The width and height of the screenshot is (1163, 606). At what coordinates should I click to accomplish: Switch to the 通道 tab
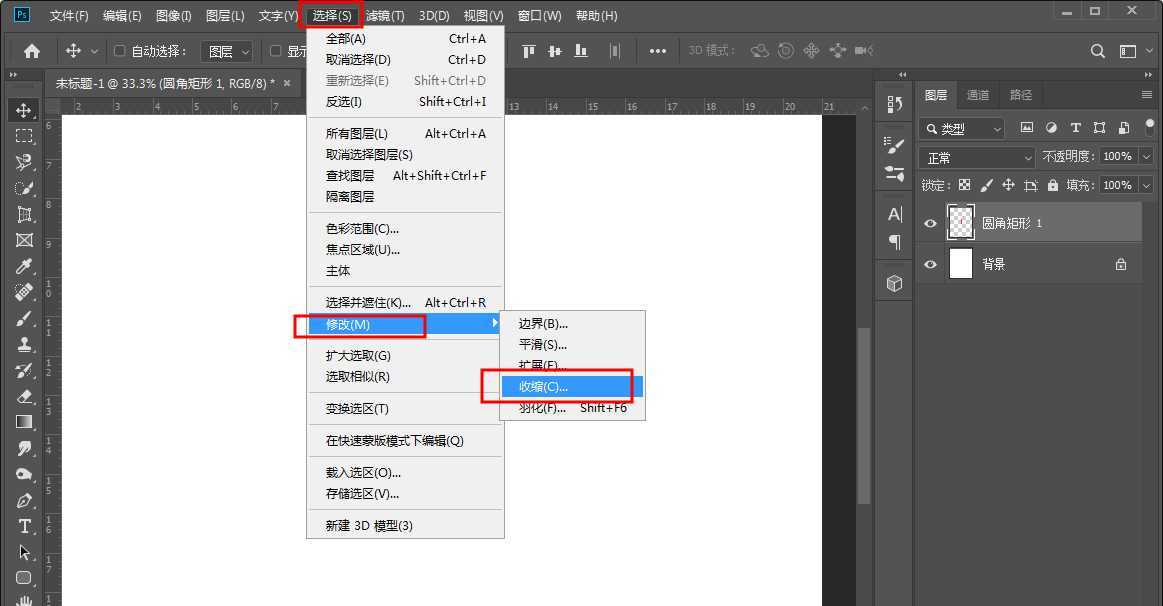977,94
